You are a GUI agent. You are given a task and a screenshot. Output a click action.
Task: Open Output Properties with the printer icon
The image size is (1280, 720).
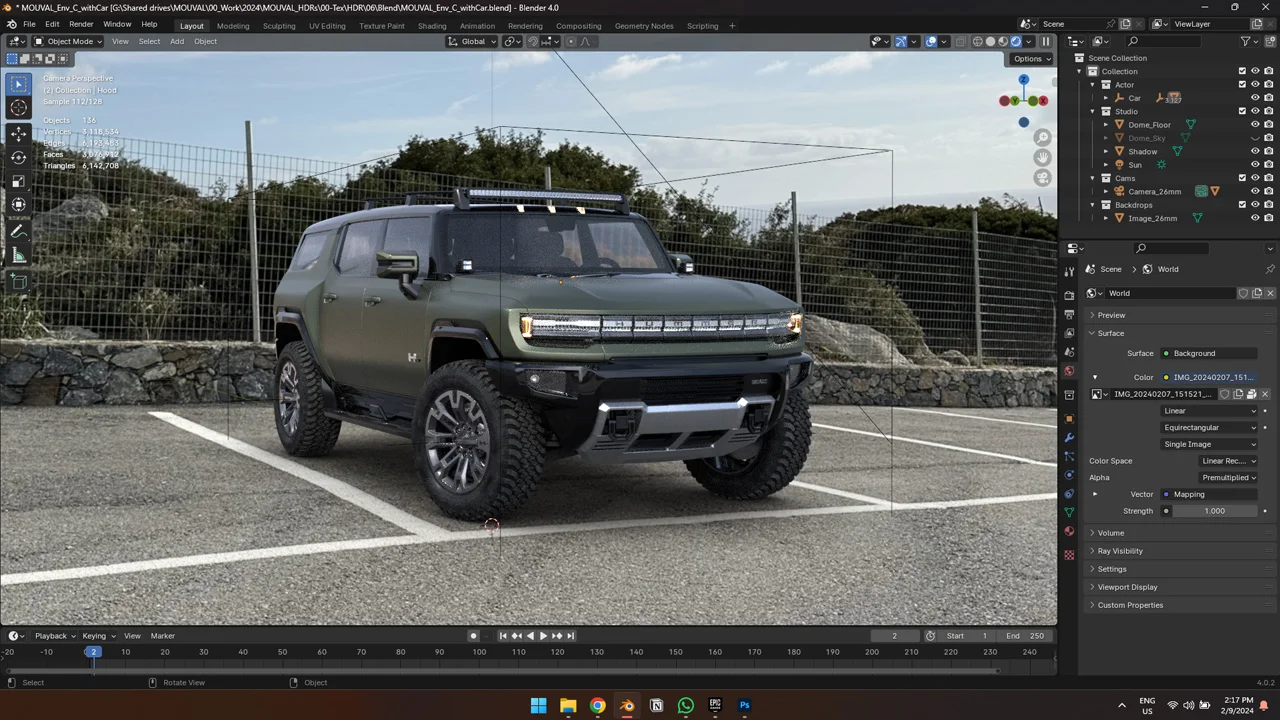(x=1069, y=314)
